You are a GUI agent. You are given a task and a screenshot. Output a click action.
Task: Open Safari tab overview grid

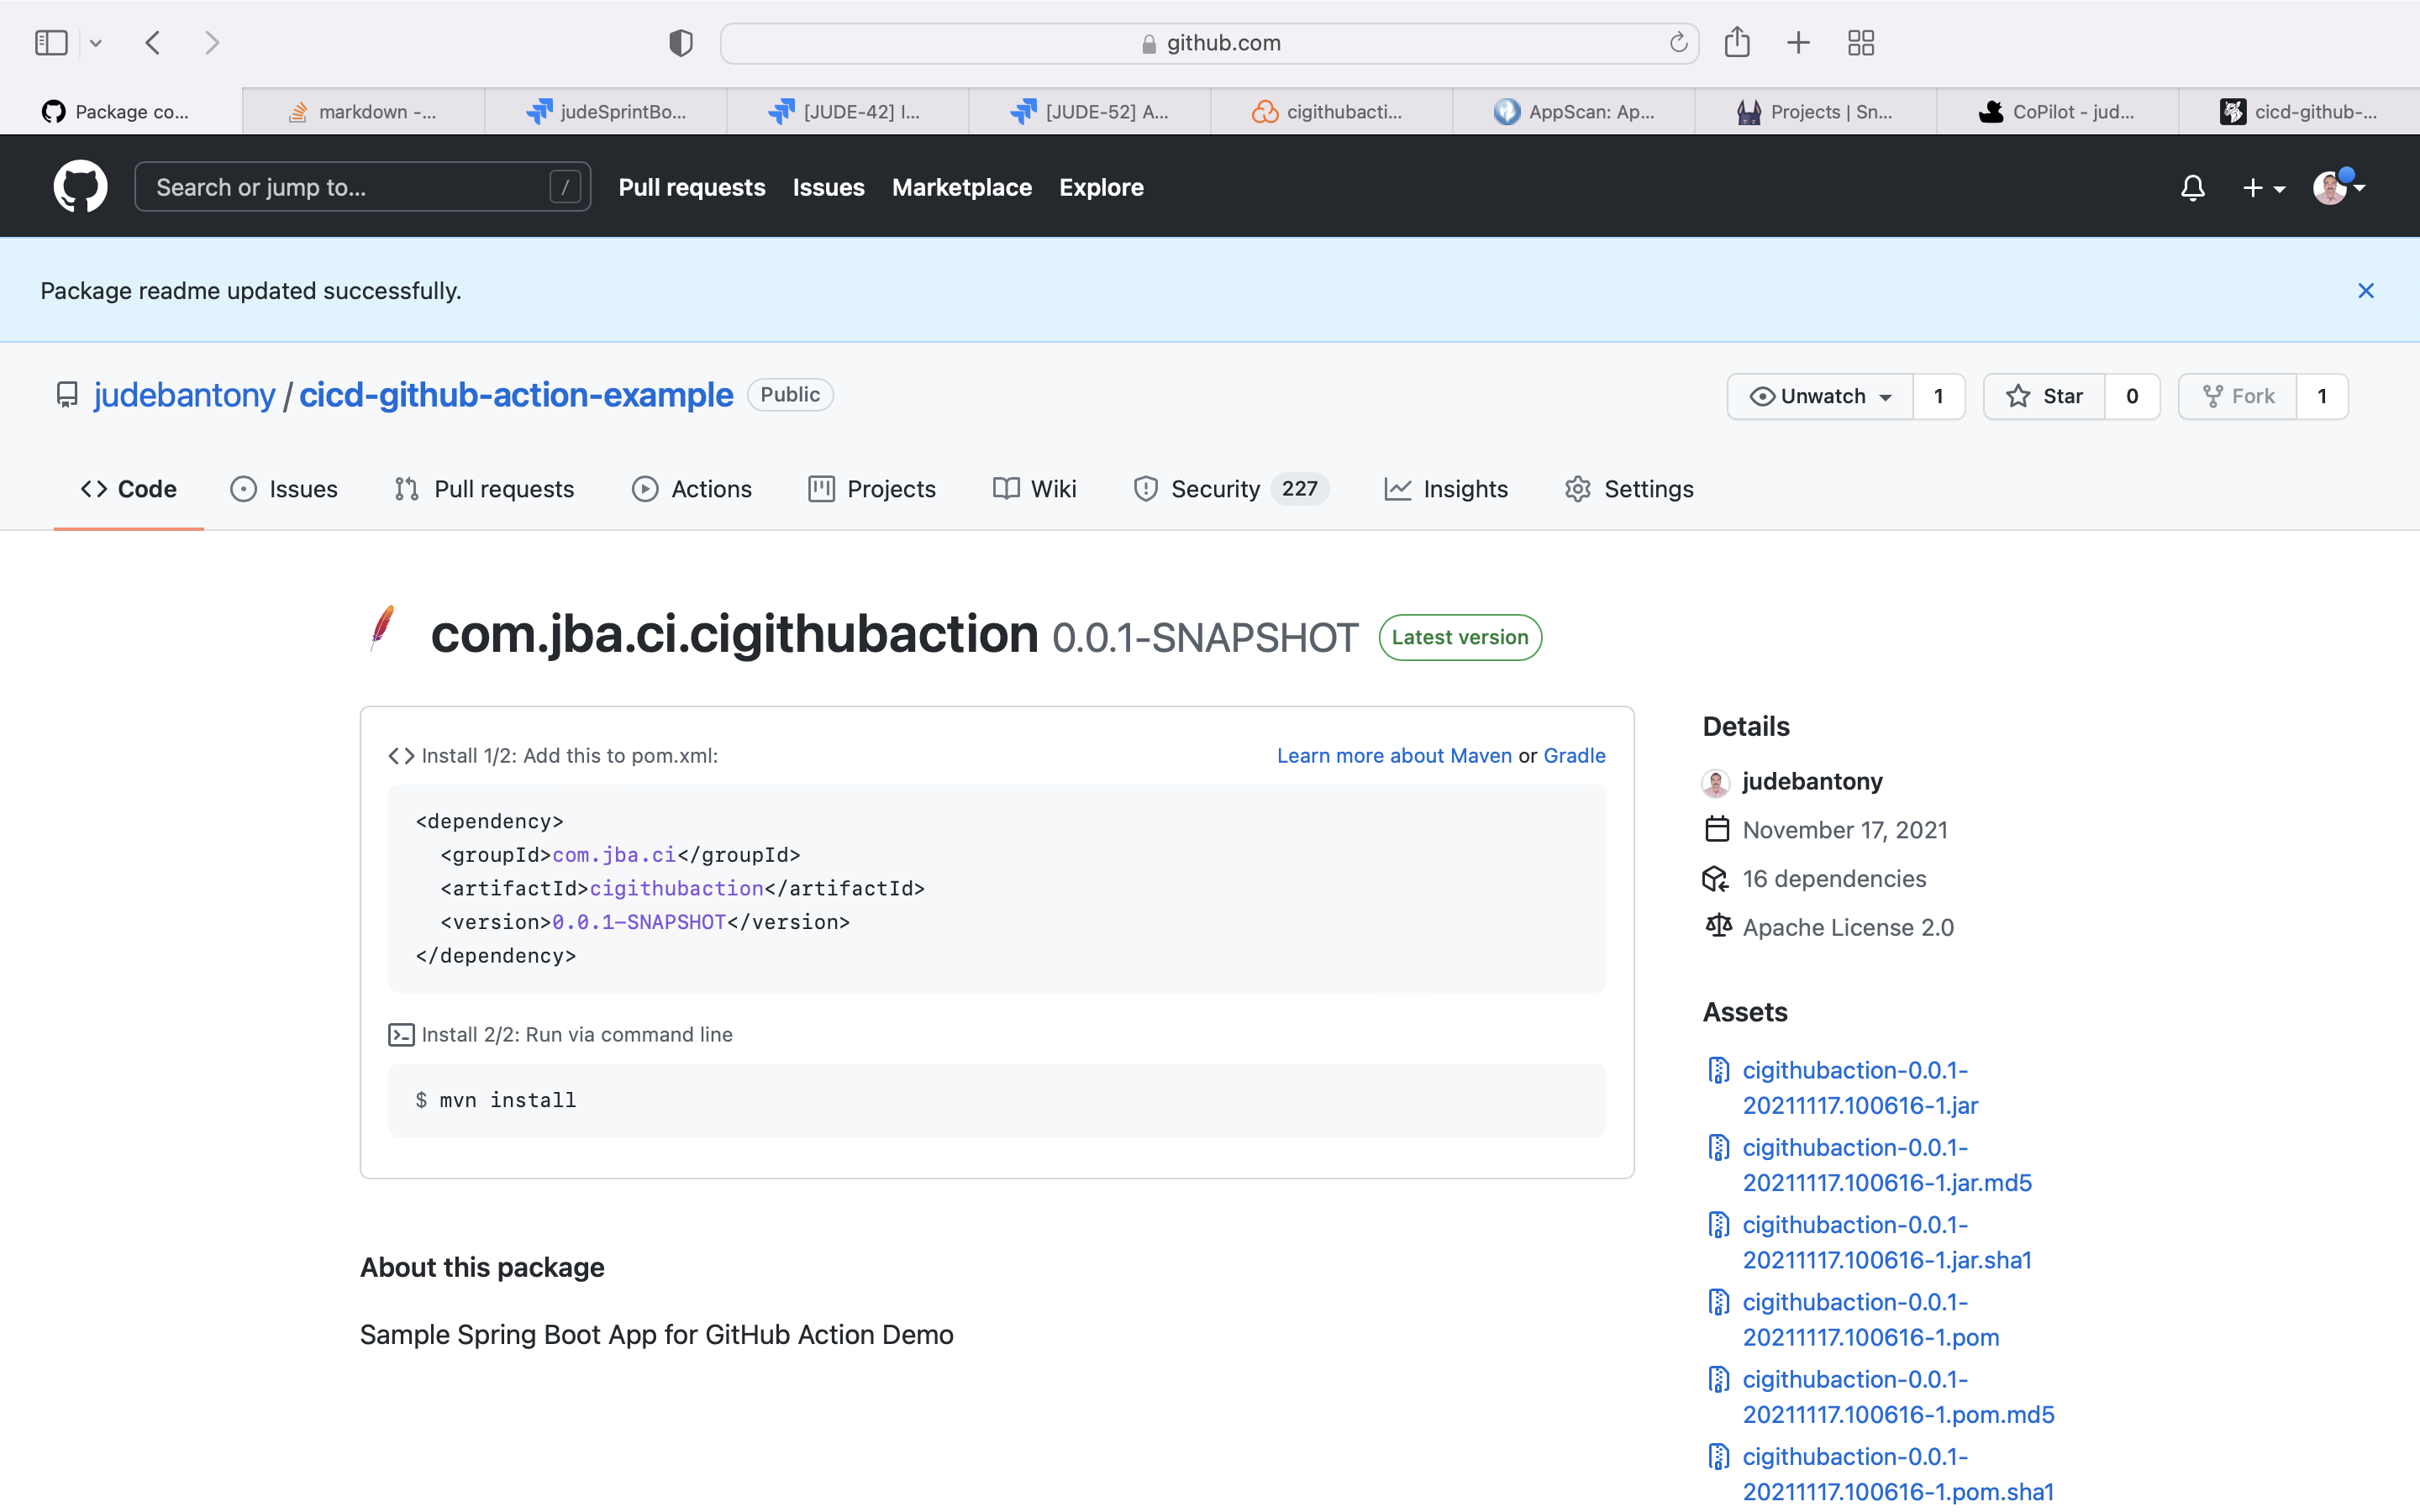pyautogui.click(x=1860, y=43)
